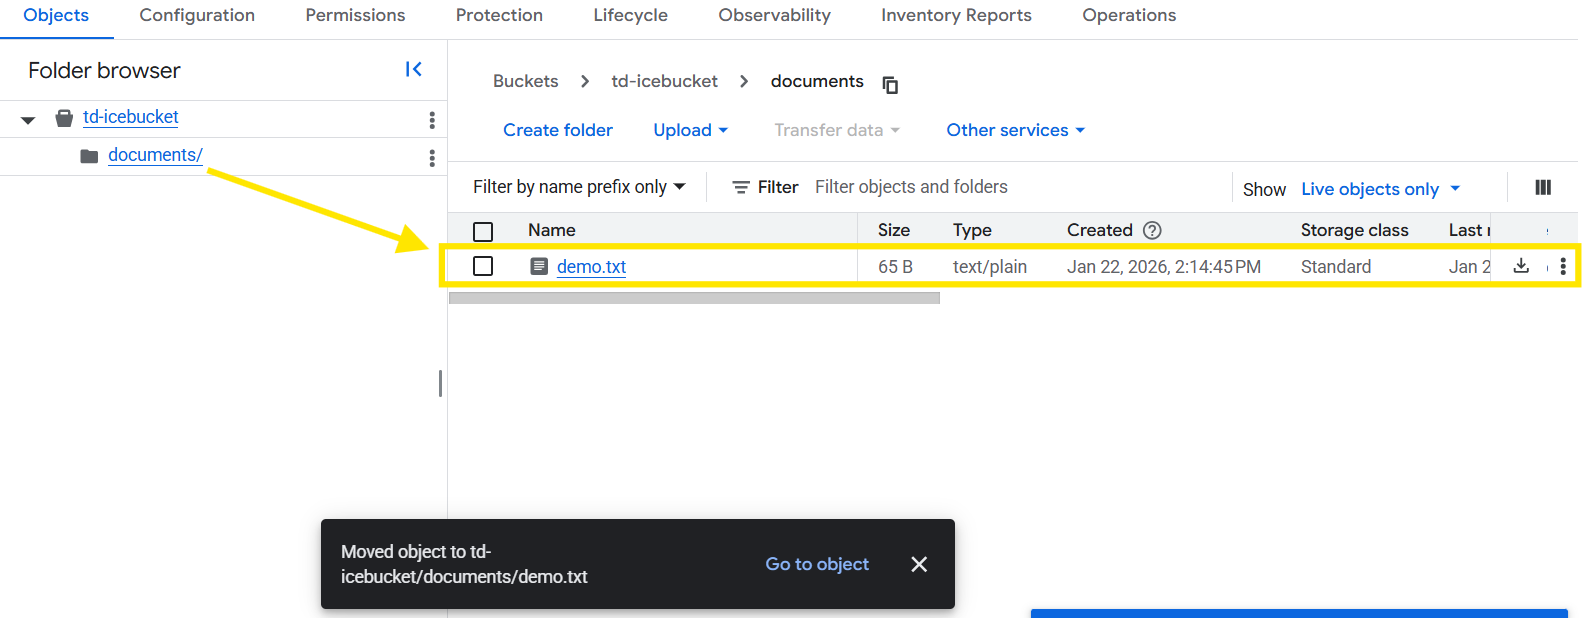
Task: Copy the documents folder path
Action: 890,84
